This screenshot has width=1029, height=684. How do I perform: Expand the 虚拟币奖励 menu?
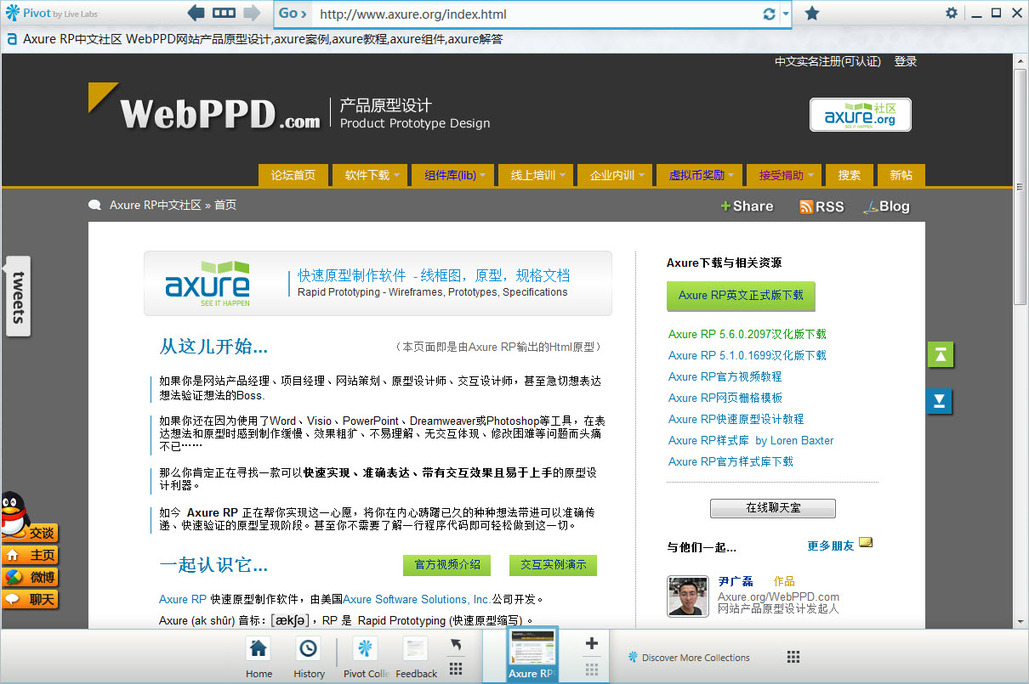(700, 175)
